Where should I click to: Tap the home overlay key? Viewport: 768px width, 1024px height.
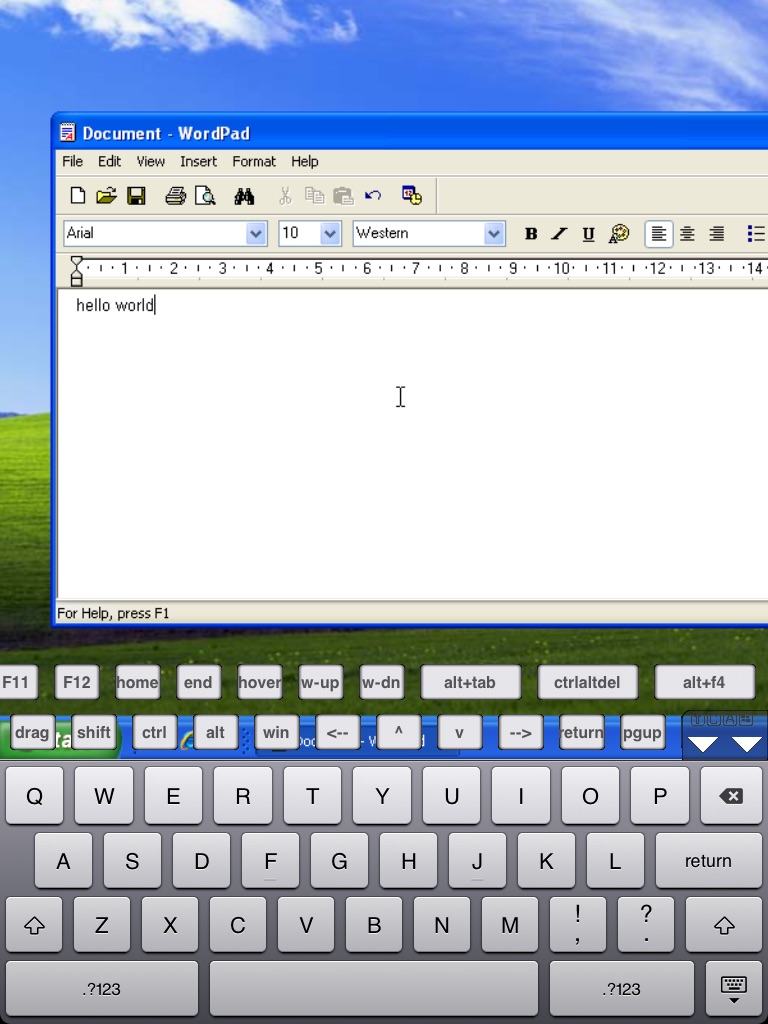point(137,682)
